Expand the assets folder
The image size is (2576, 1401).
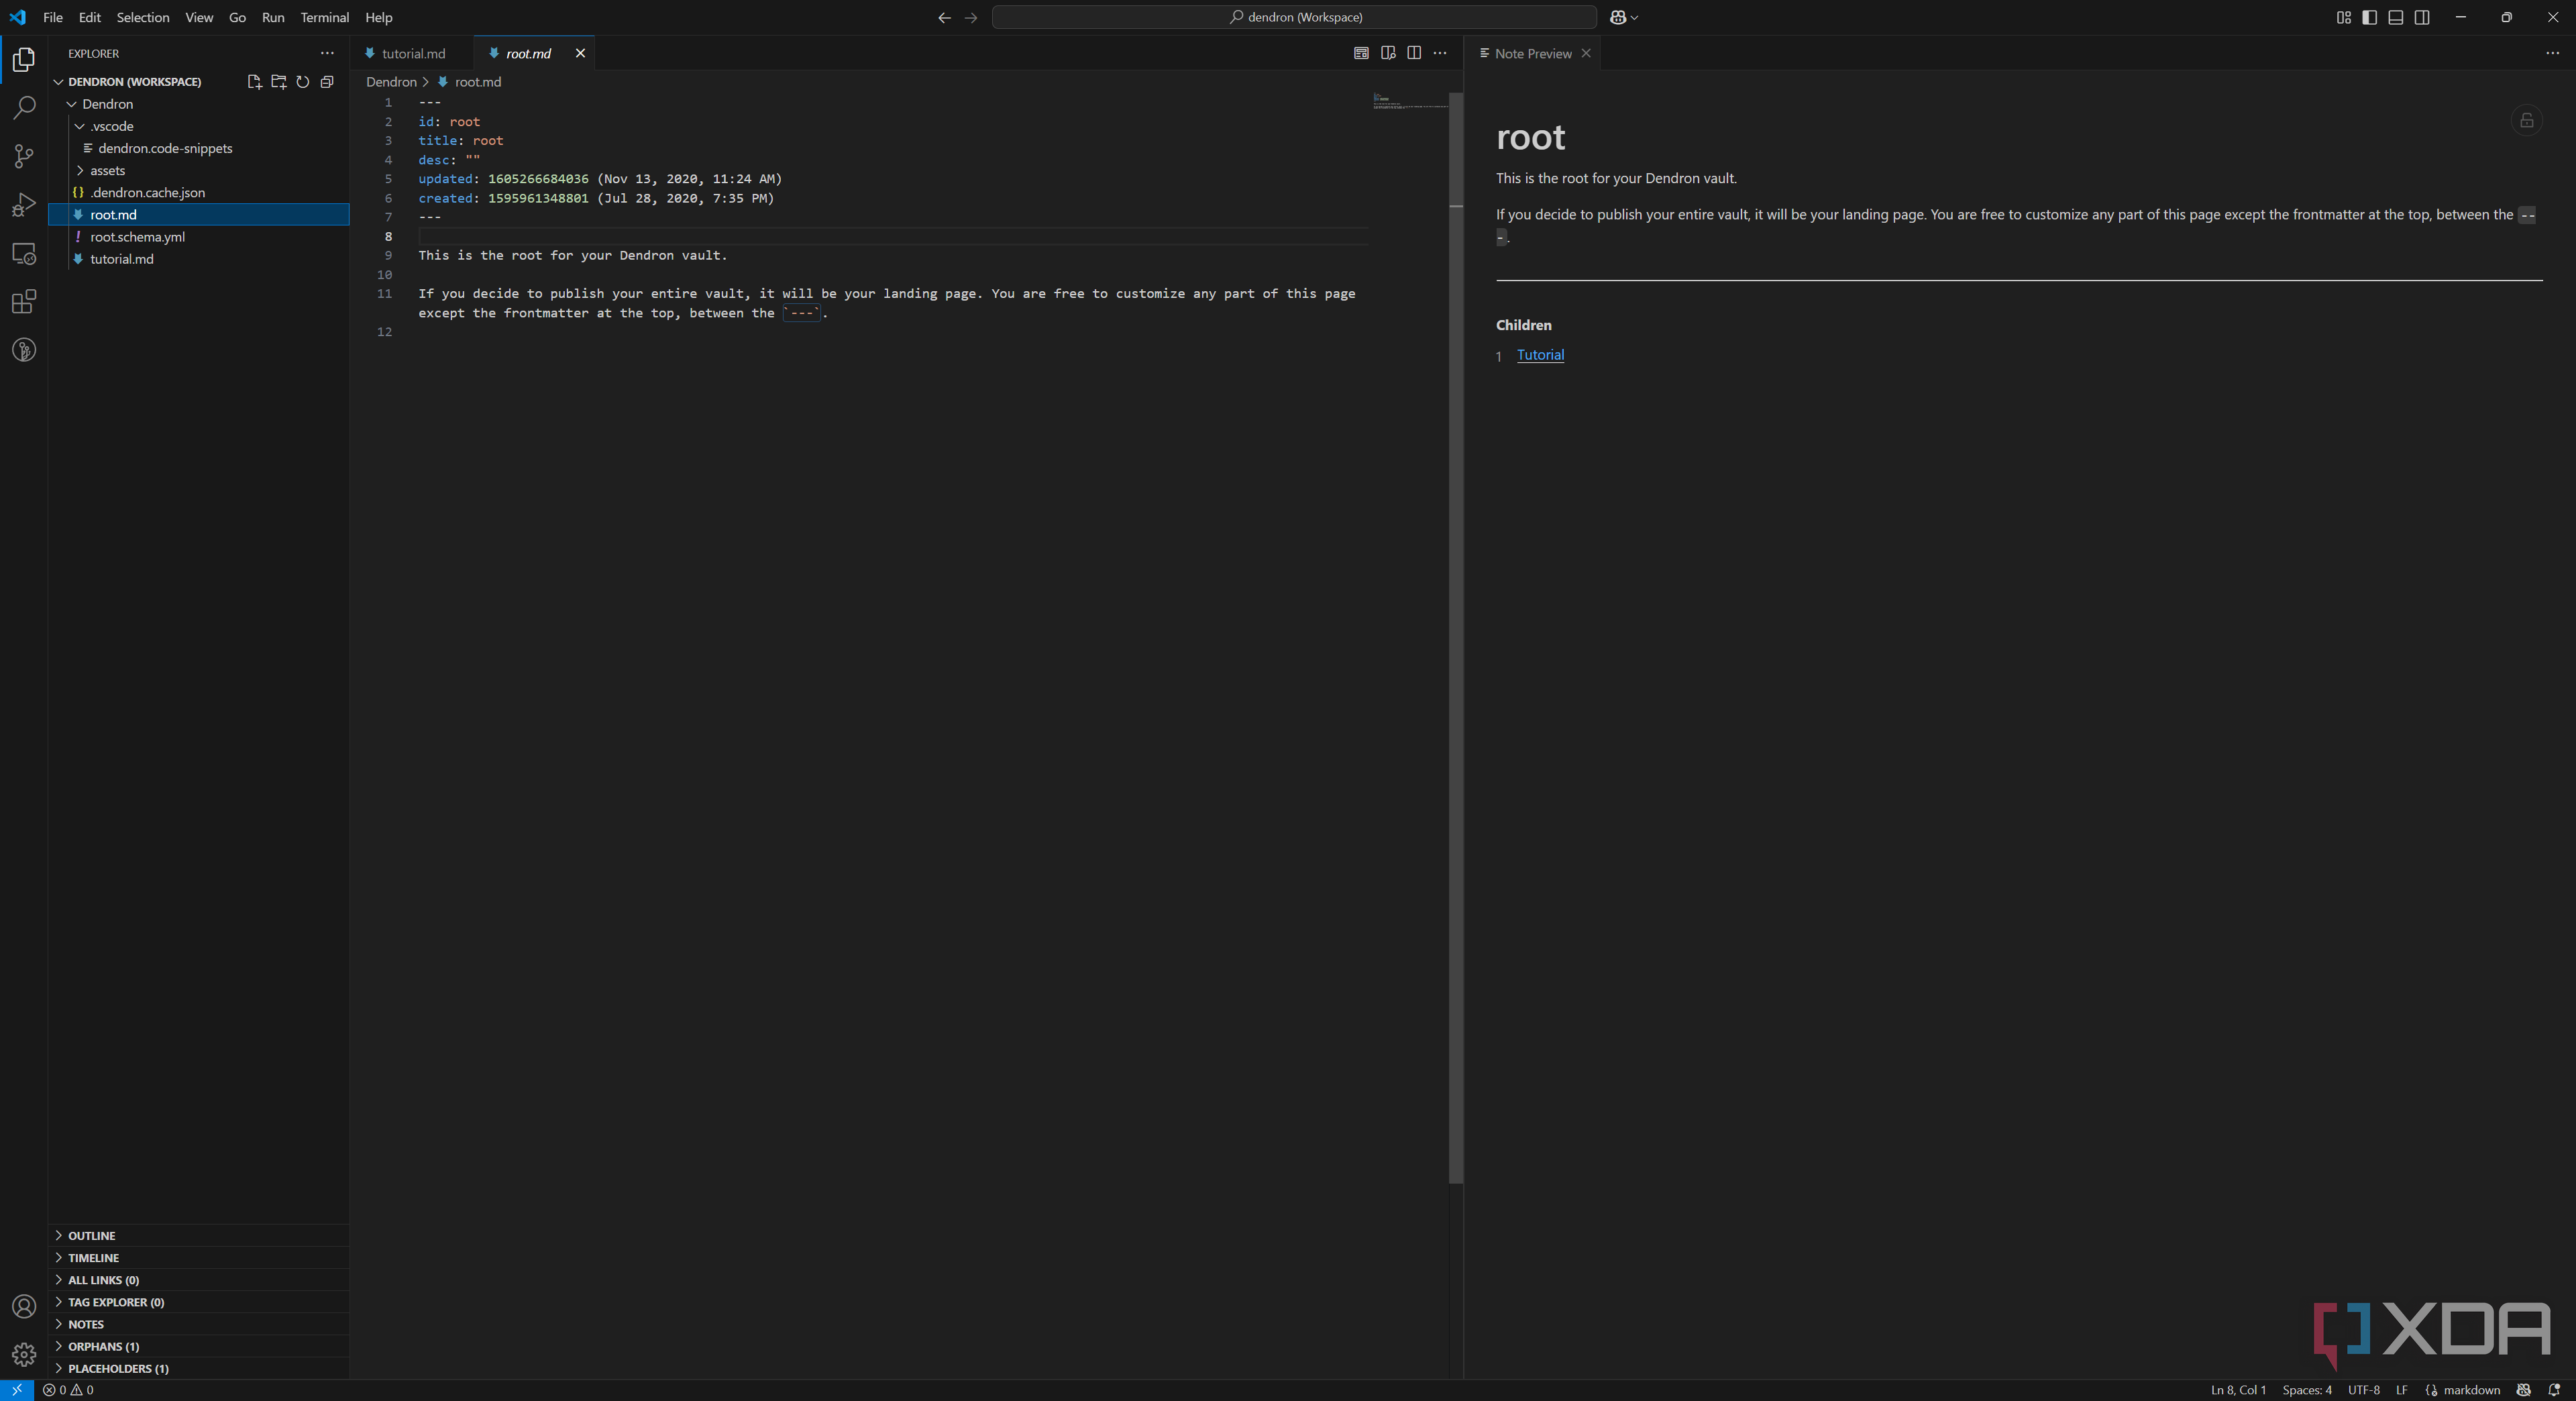[199, 171]
